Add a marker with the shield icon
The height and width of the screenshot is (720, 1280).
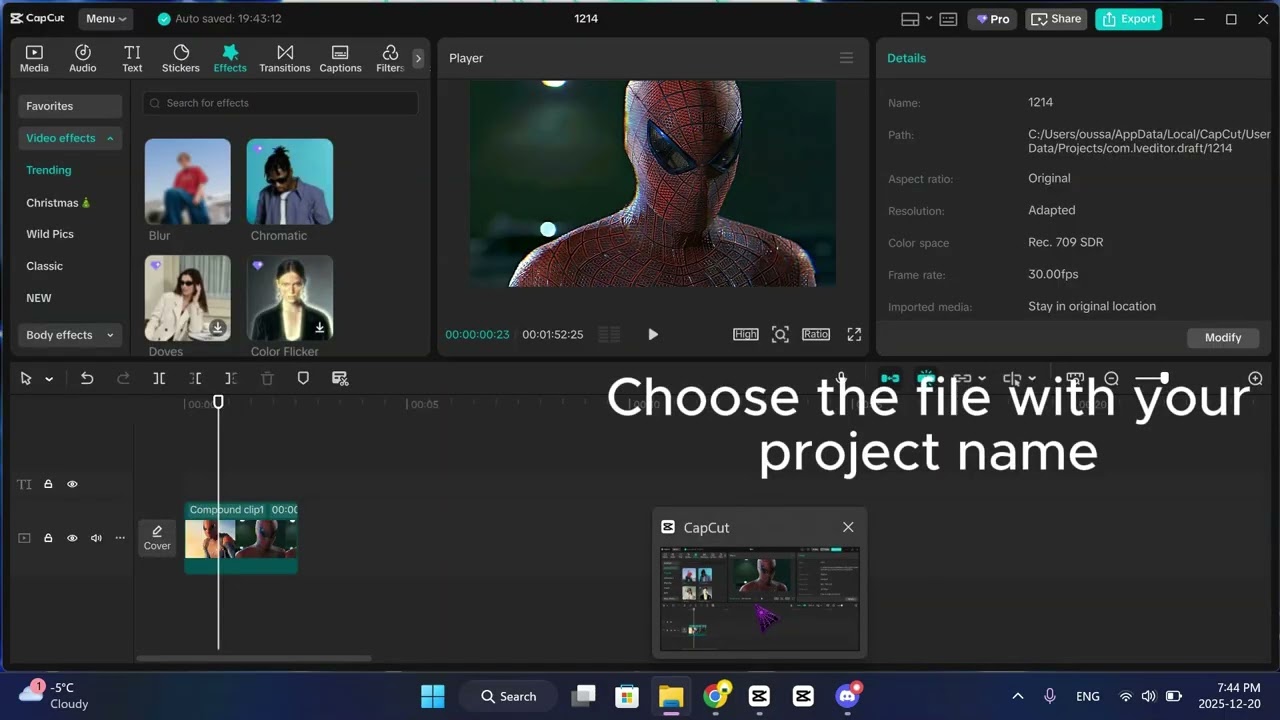(x=303, y=379)
